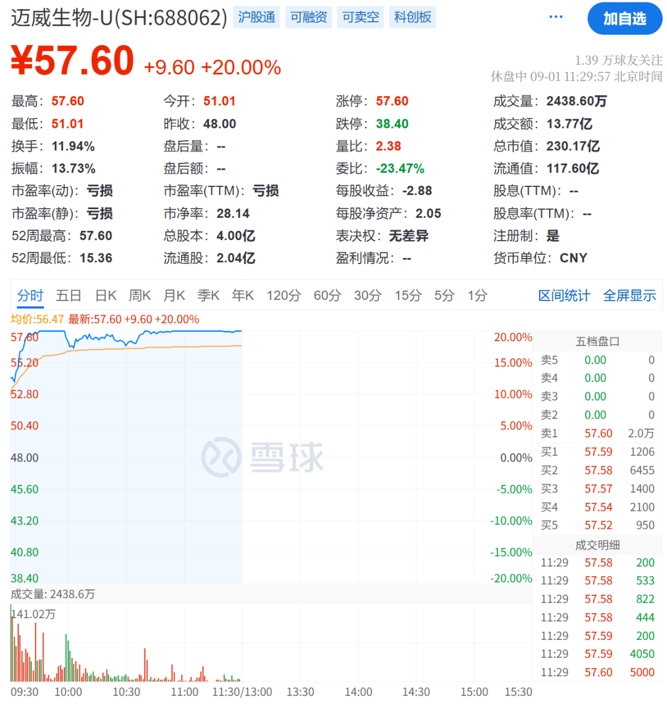Select the 卖5 order row
Image resolution: width=667 pixels, height=704 pixels.
click(597, 360)
